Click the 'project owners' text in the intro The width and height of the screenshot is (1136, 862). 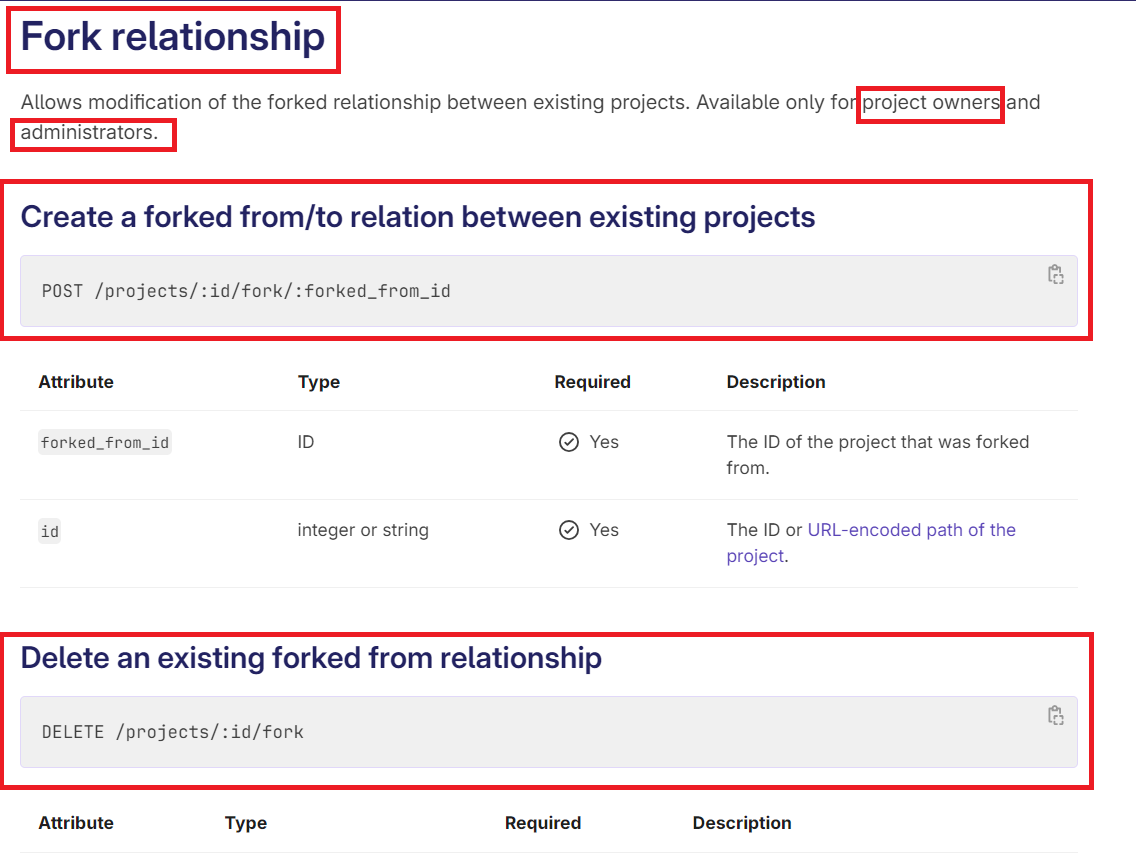tap(931, 102)
